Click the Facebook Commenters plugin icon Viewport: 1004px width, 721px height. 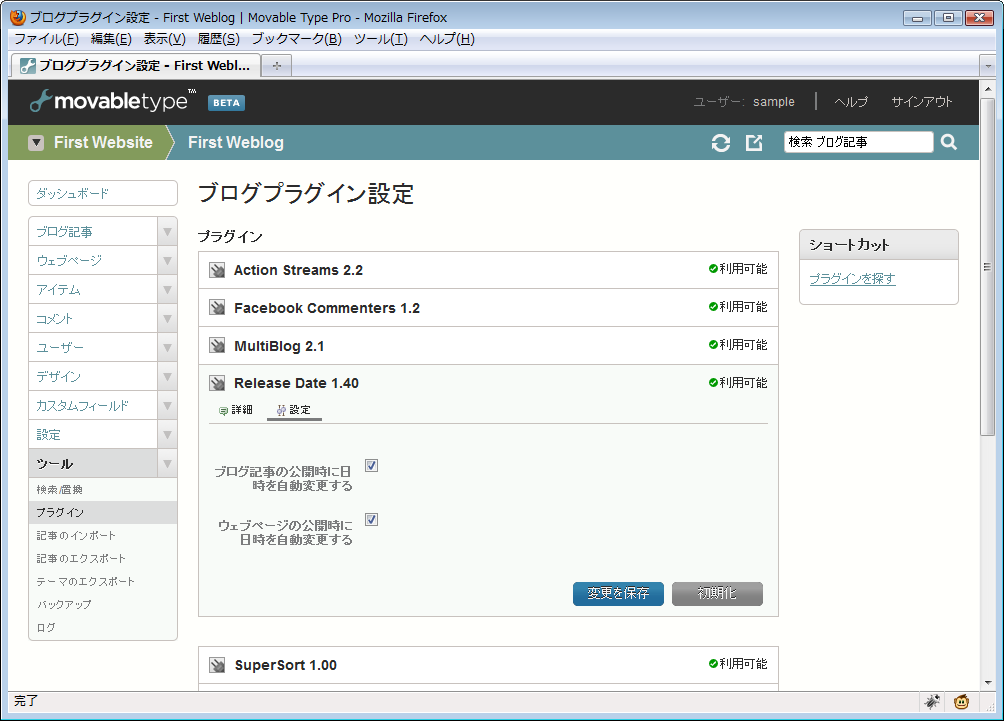point(217,308)
